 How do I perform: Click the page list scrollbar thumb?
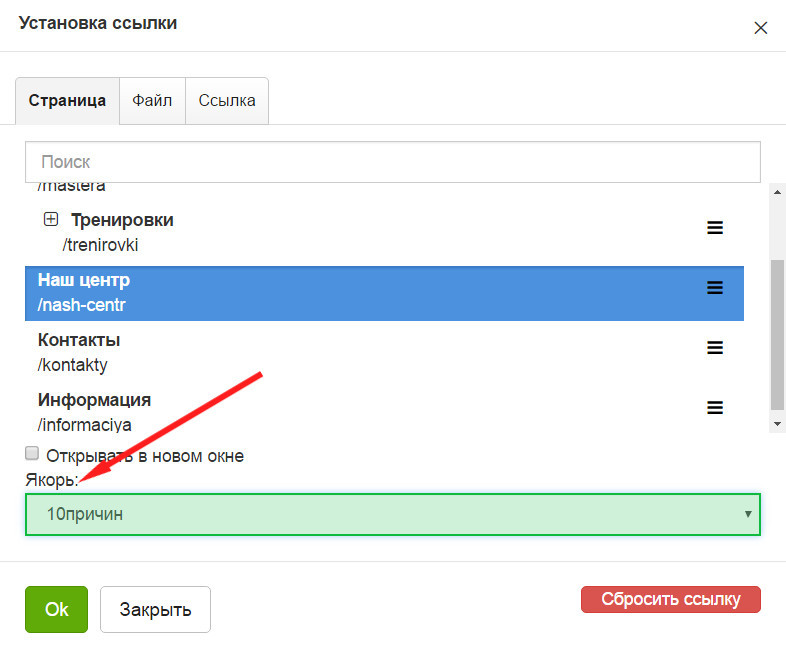[777, 335]
